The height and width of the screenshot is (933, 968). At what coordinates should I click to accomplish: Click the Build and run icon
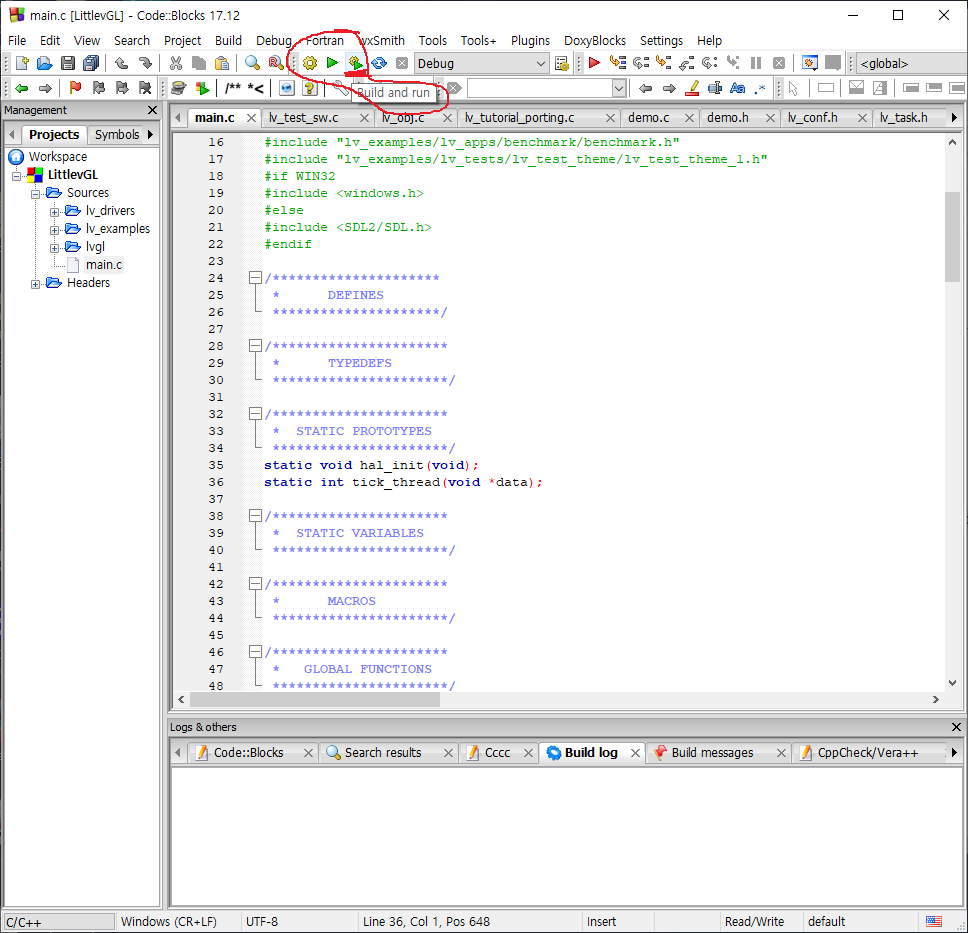(x=355, y=63)
